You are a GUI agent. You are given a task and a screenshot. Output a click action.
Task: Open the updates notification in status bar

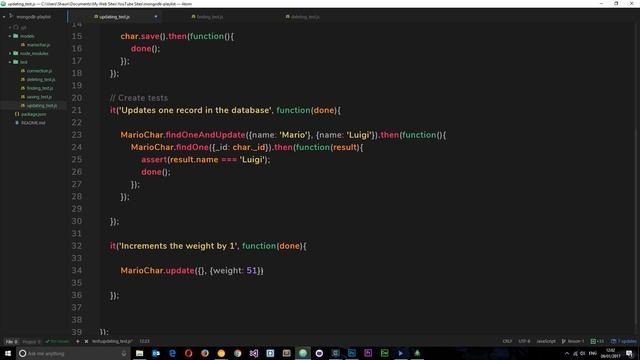pos(624,341)
